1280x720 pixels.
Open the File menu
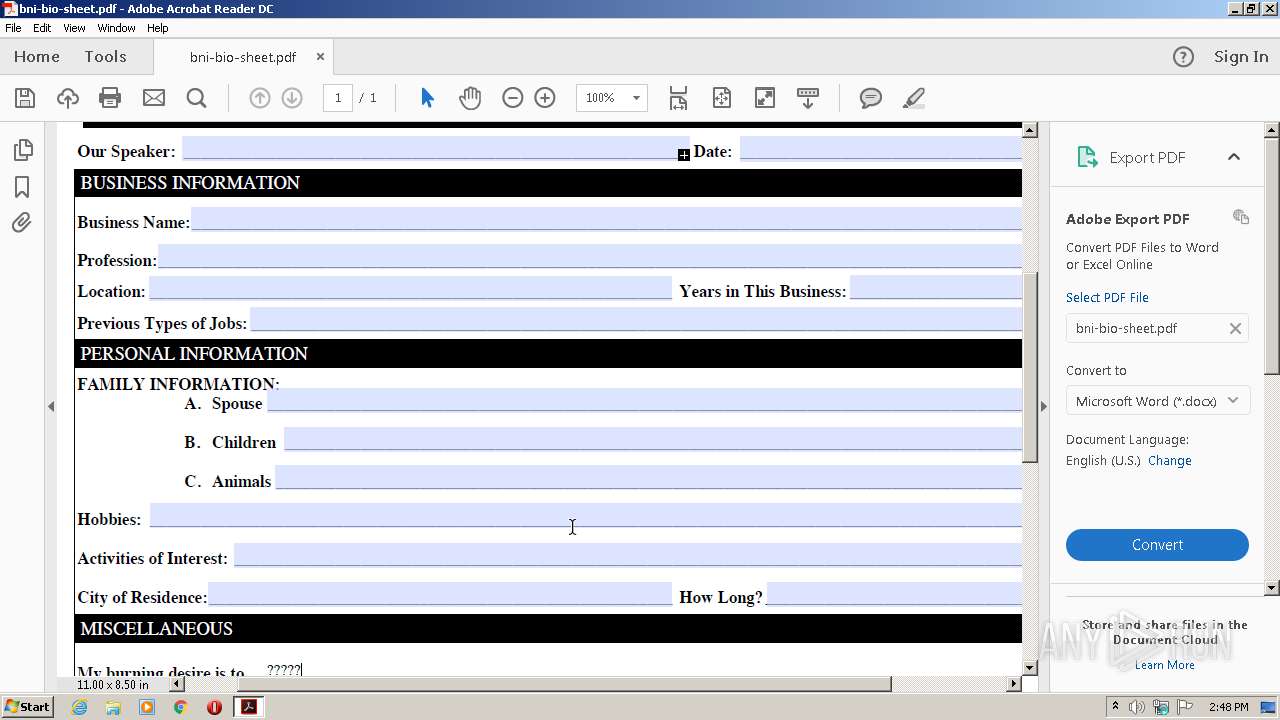pyautogui.click(x=13, y=28)
